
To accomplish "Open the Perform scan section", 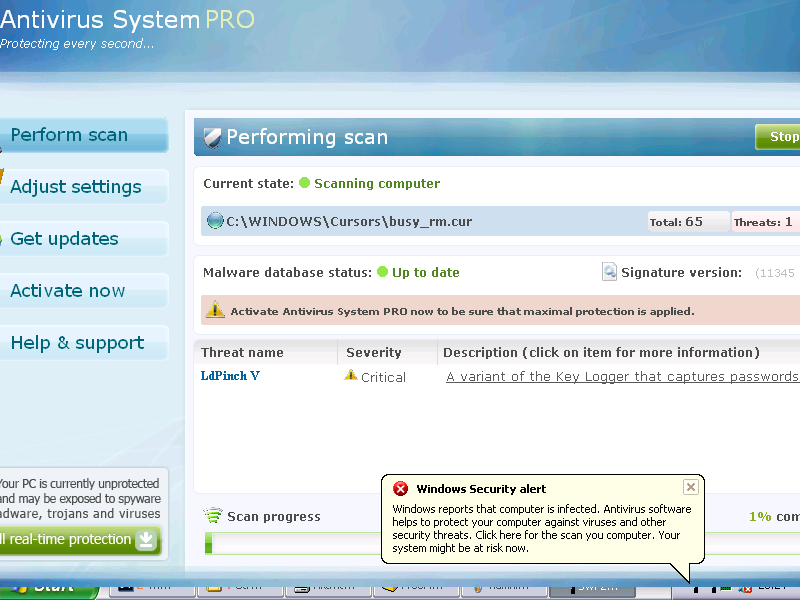I will 70,135.
